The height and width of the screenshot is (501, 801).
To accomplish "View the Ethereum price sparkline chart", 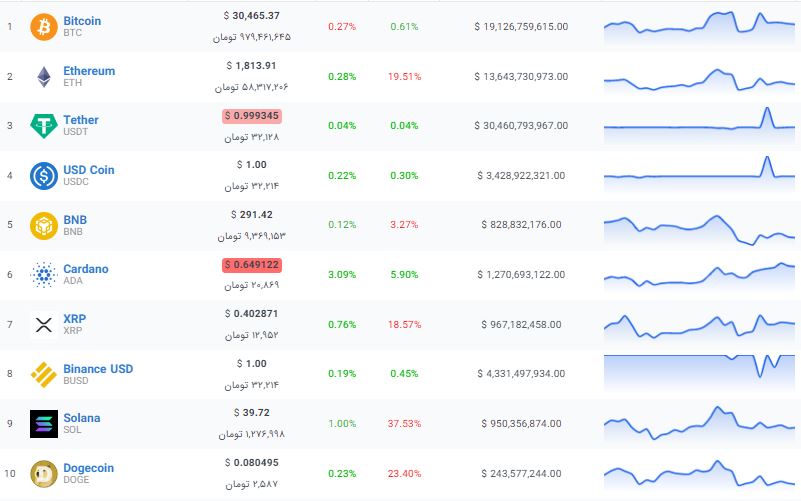I will tap(699, 80).
